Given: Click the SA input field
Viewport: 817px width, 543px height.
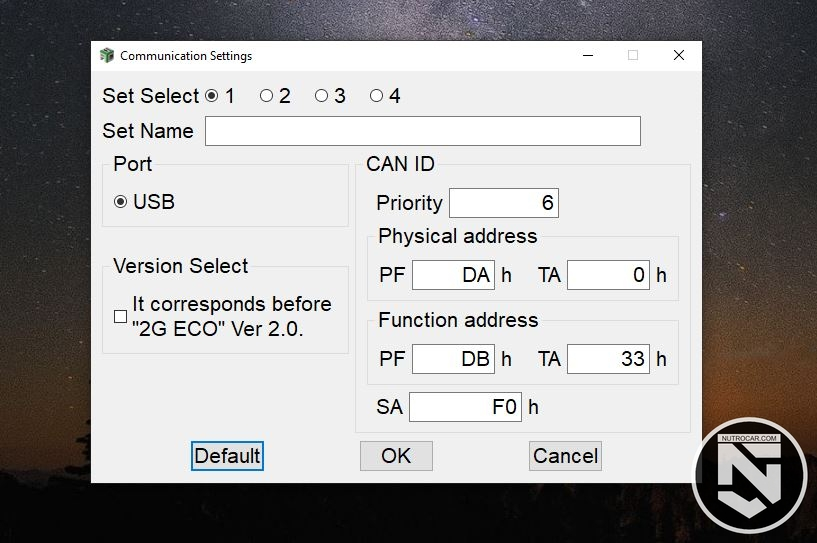Looking at the screenshot, I should 465,407.
